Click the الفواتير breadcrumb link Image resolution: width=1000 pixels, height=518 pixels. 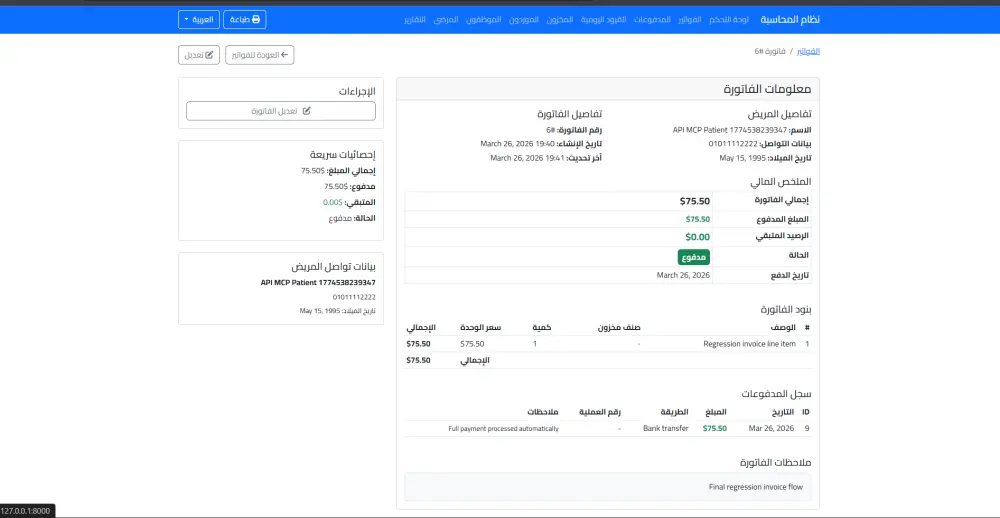809,51
